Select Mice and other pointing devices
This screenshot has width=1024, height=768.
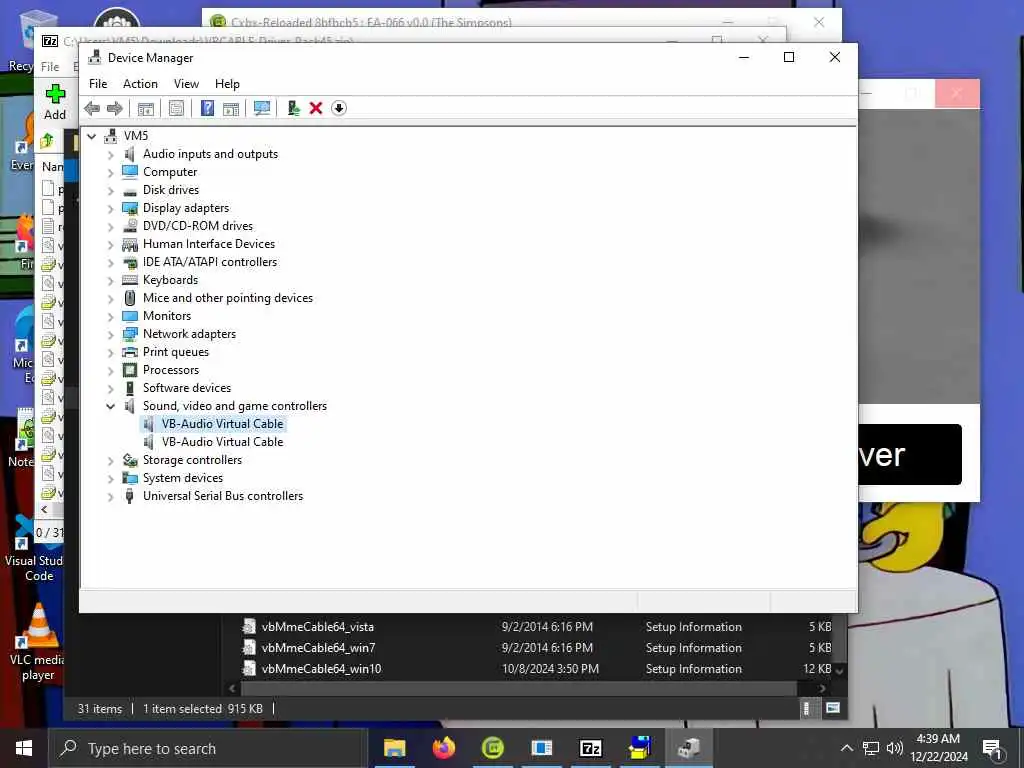coord(228,298)
